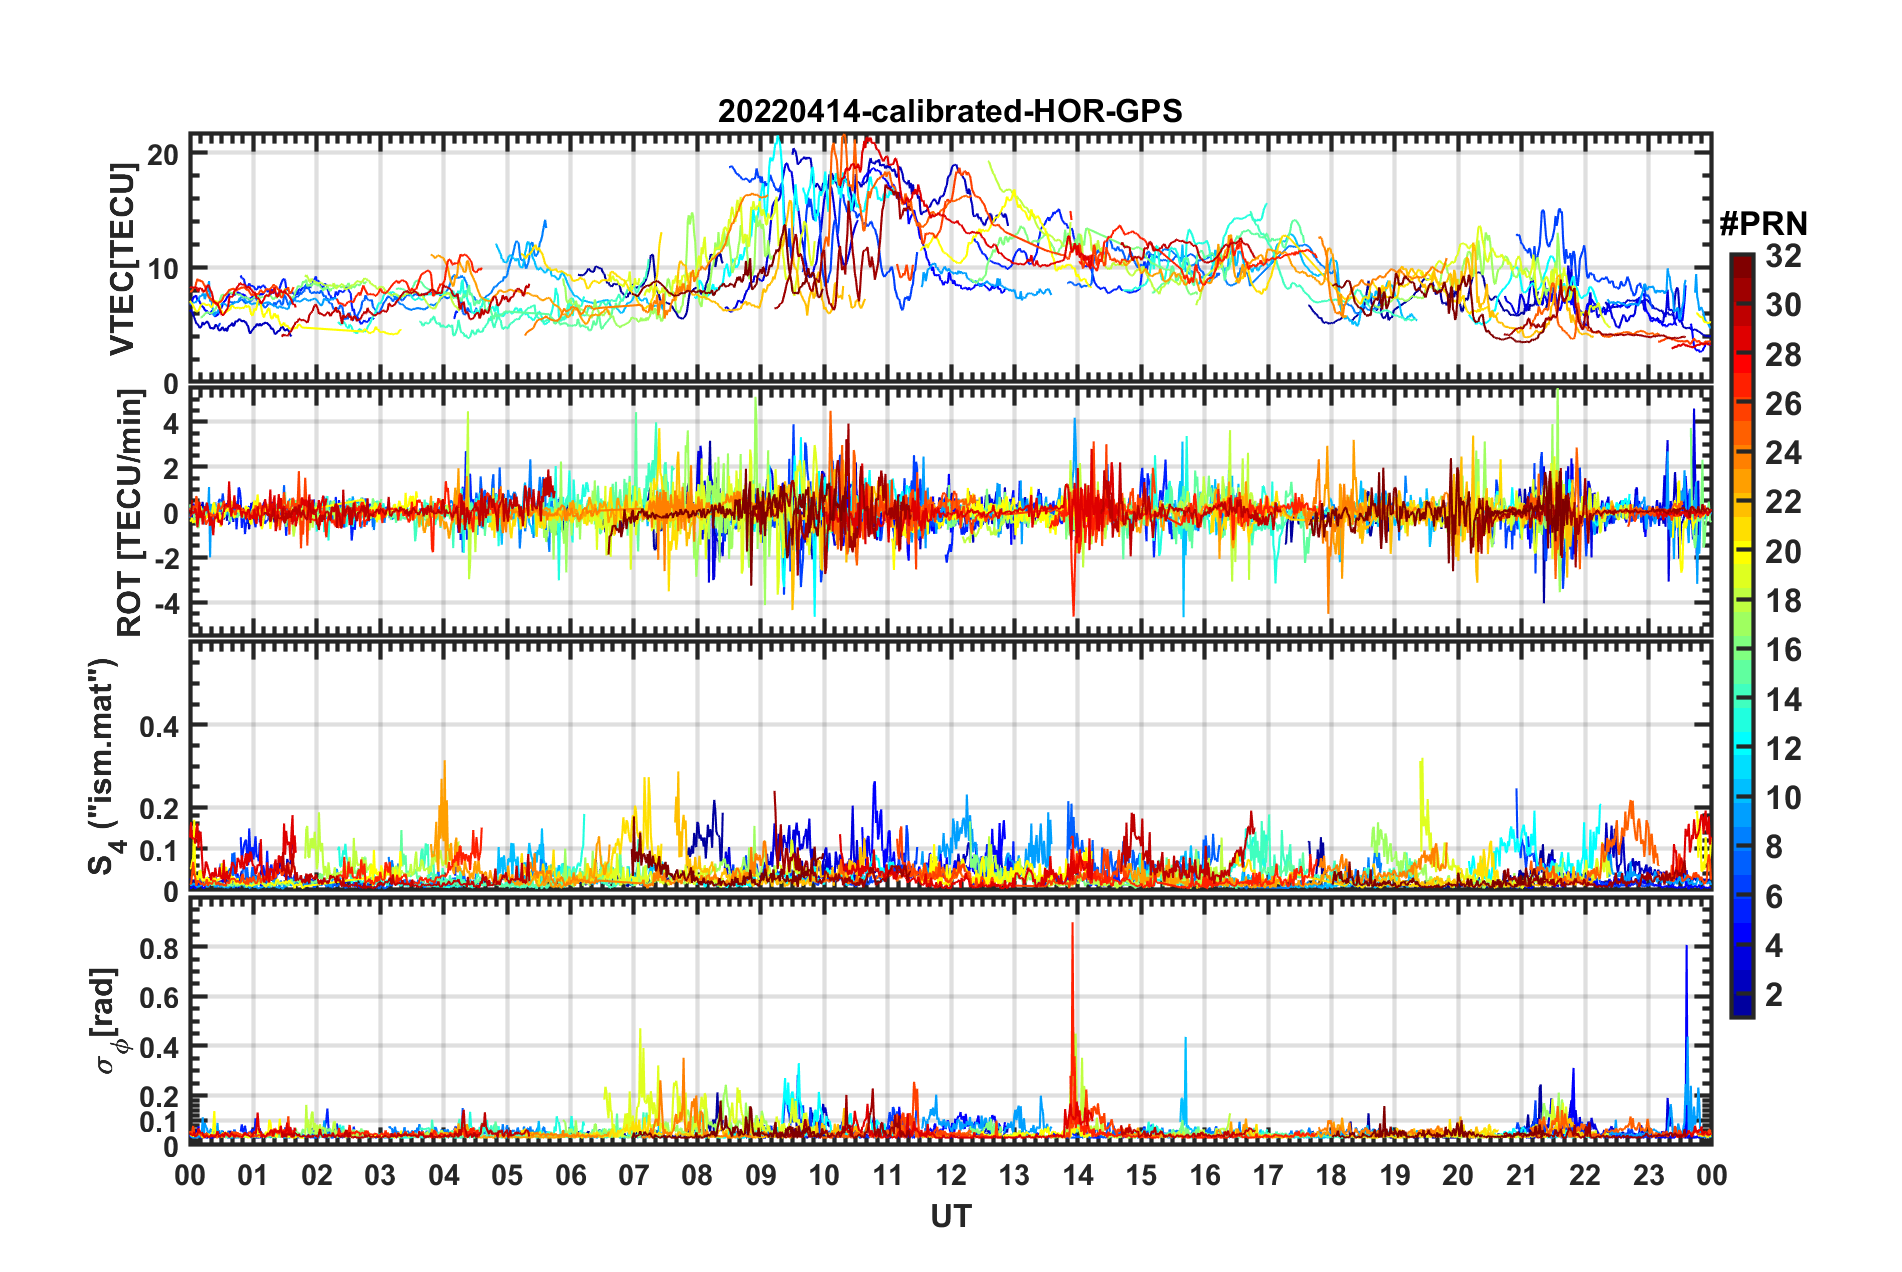Click x-axis hour tick label 05
Screen dimensions: 1902x1272
point(507,1175)
